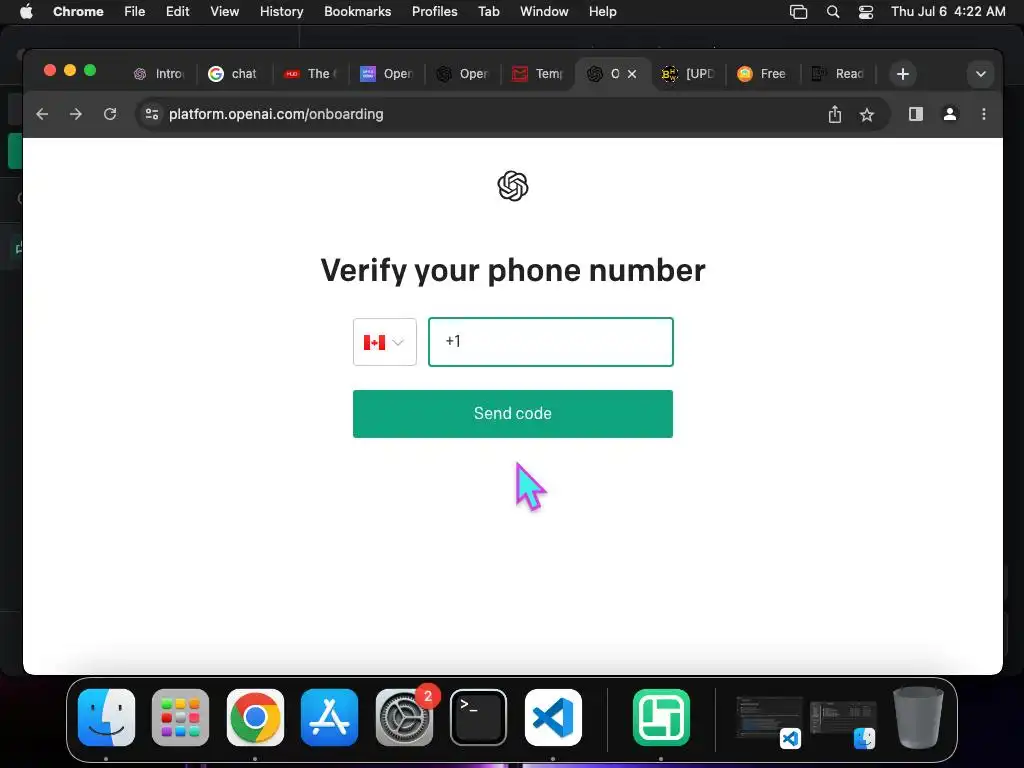Switch to the purple-icon Open tab
Screen dimensions: 1024x768
tap(387, 74)
